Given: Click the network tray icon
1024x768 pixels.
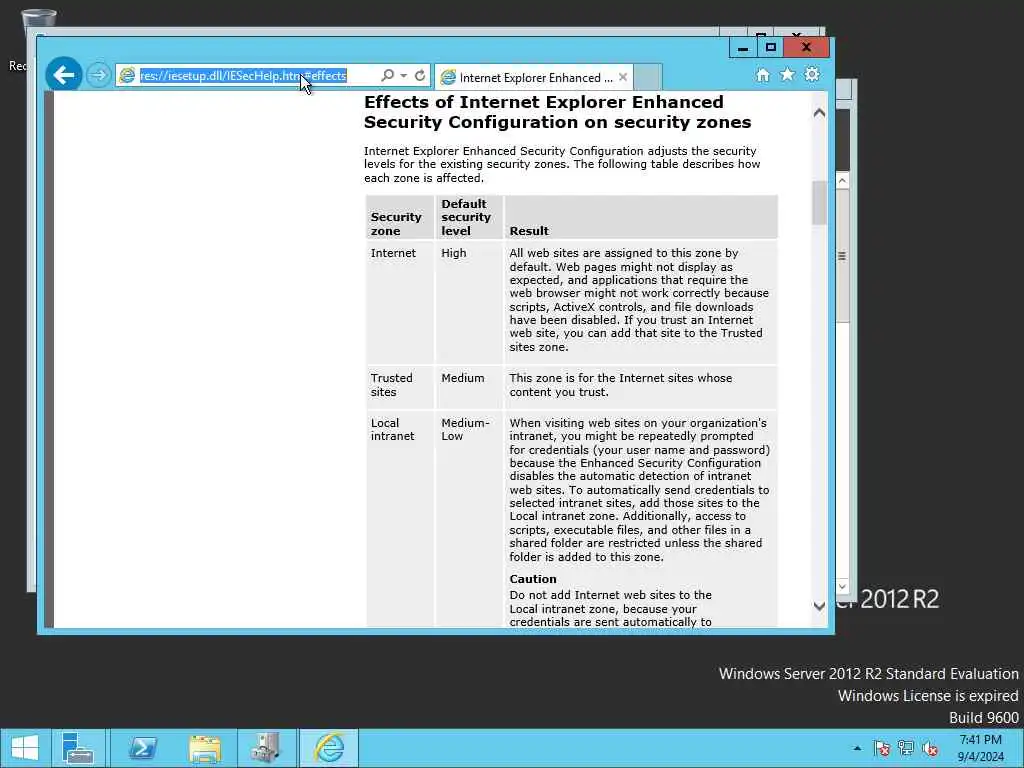Looking at the screenshot, I should tap(906, 748).
